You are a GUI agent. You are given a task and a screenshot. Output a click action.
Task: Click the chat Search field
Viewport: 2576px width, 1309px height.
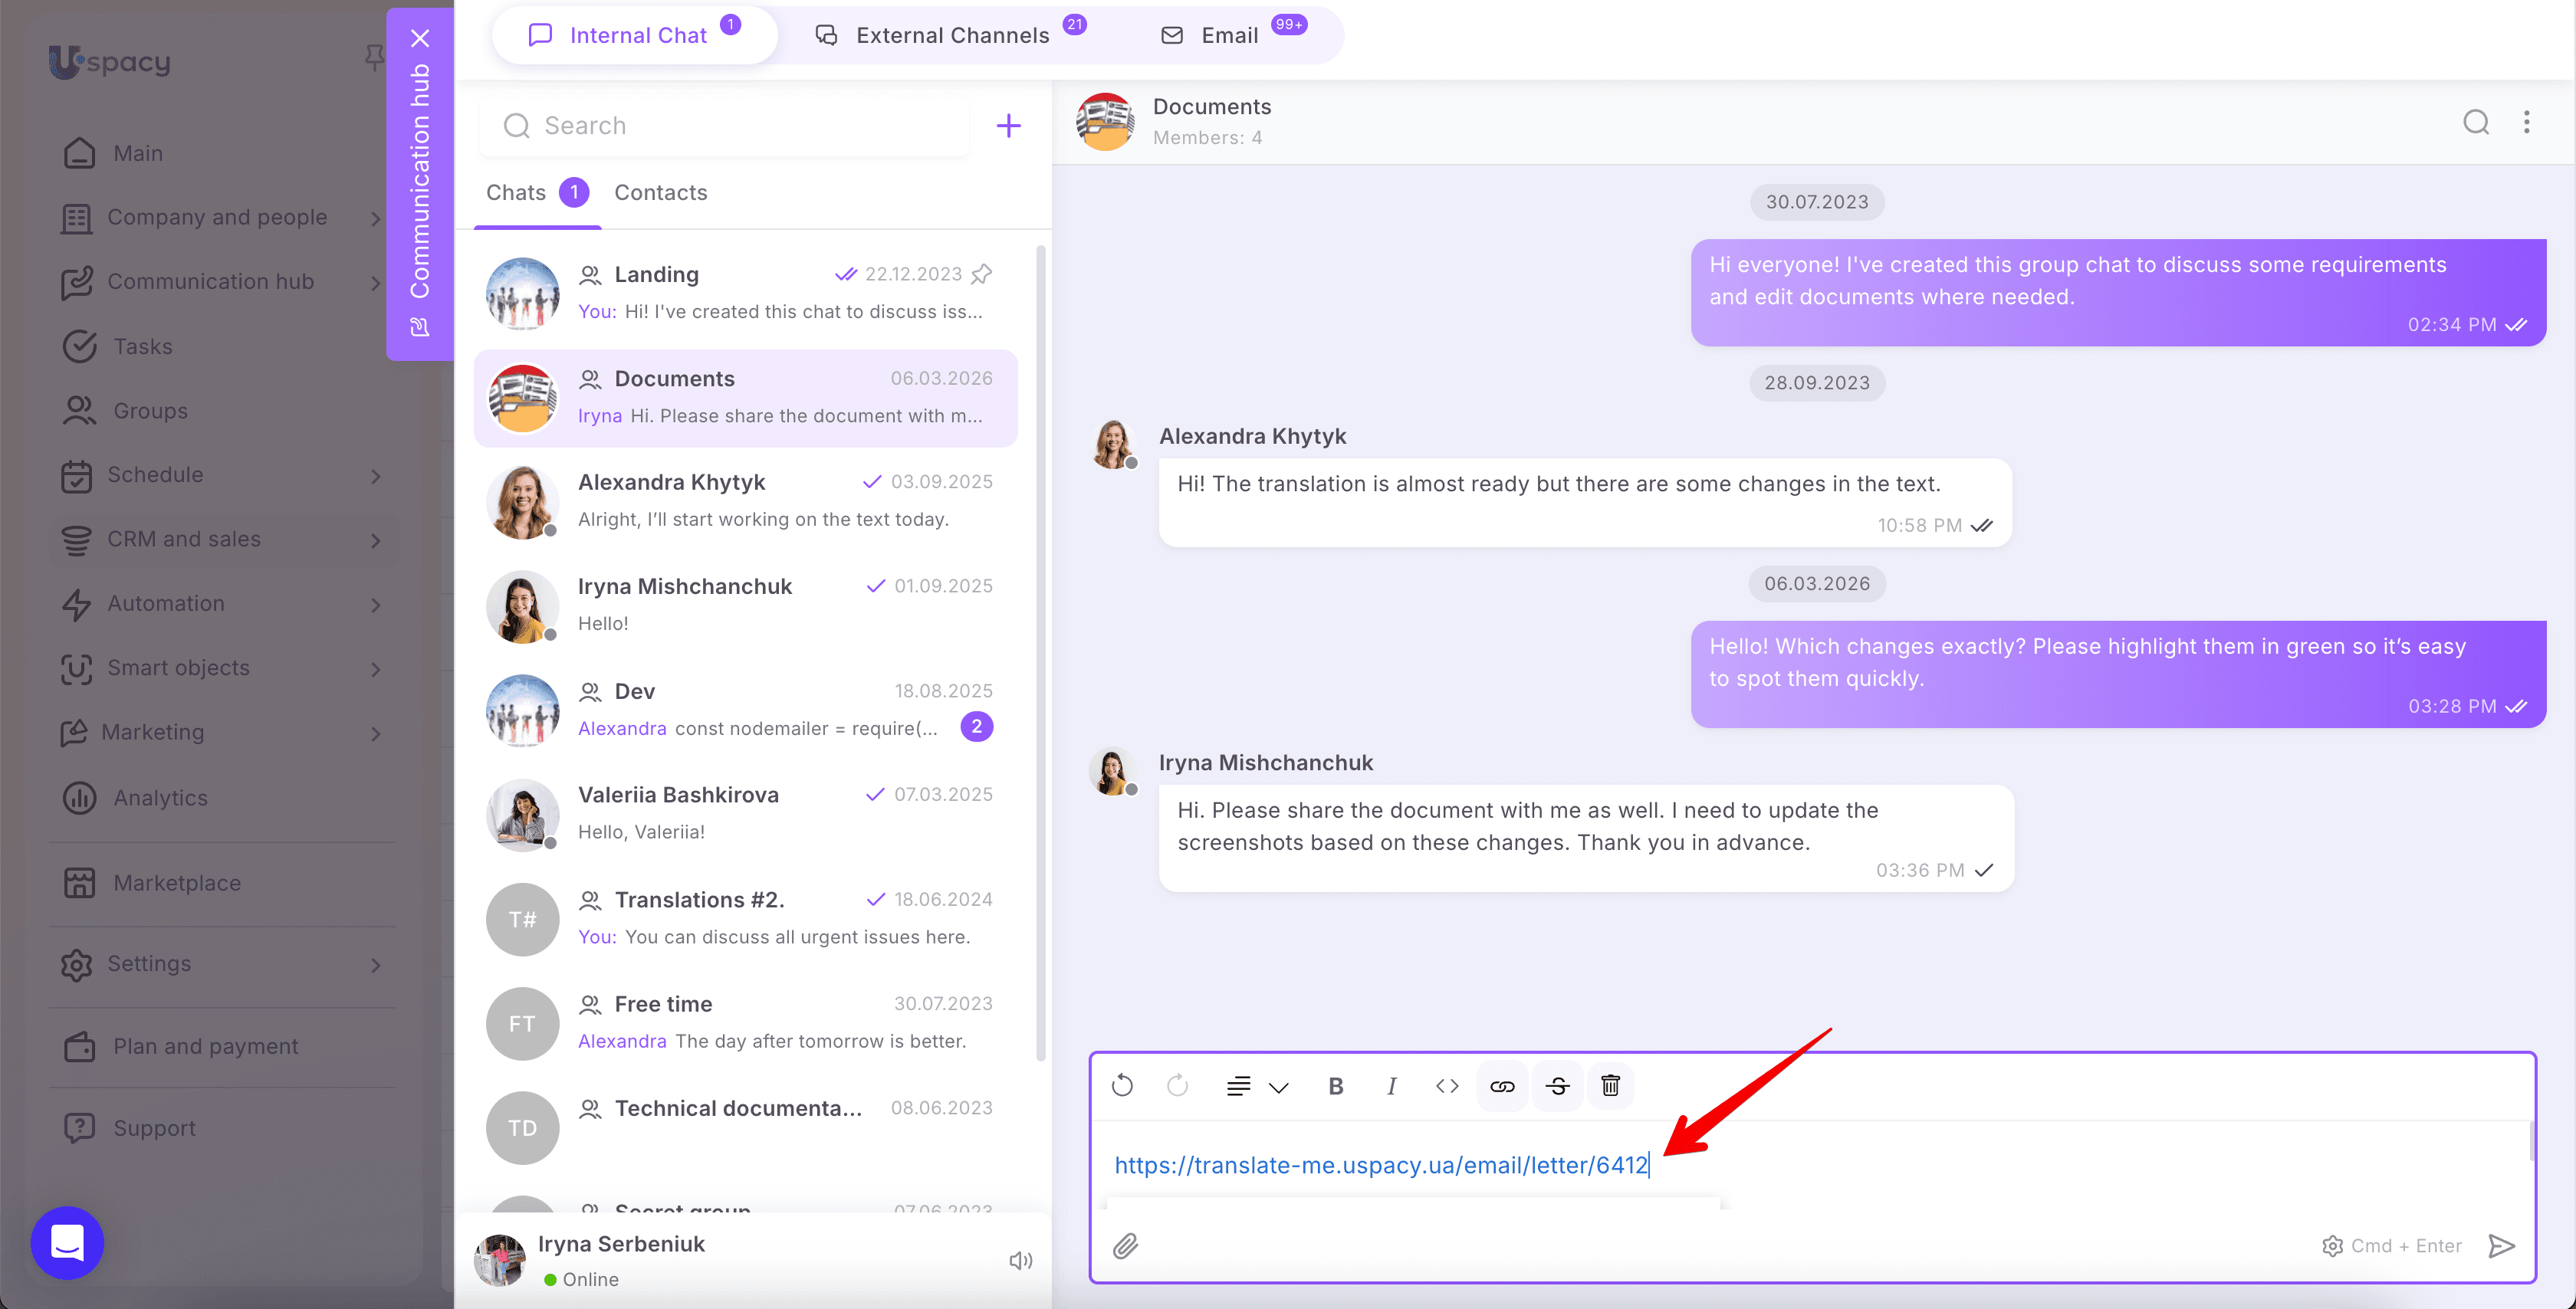tap(725, 126)
